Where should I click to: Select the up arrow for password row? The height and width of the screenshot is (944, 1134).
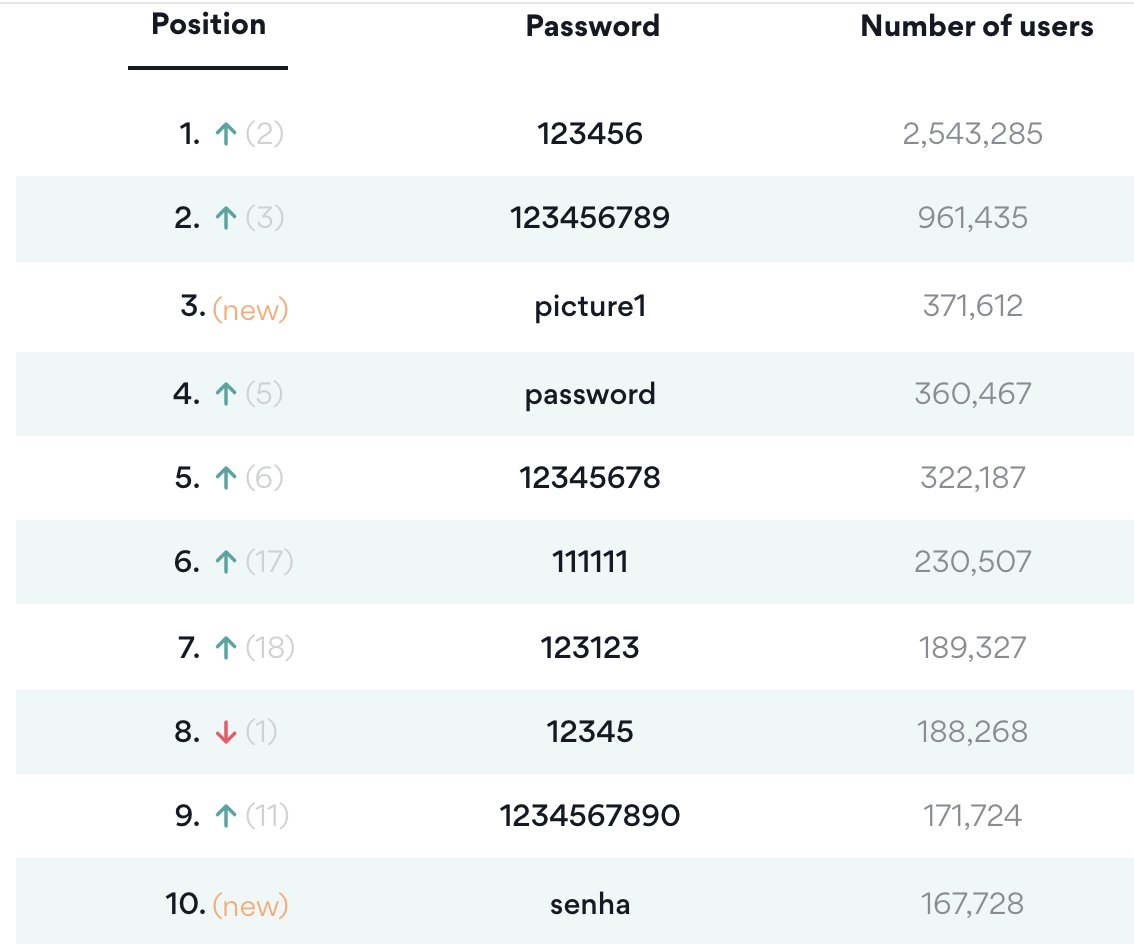[x=226, y=394]
